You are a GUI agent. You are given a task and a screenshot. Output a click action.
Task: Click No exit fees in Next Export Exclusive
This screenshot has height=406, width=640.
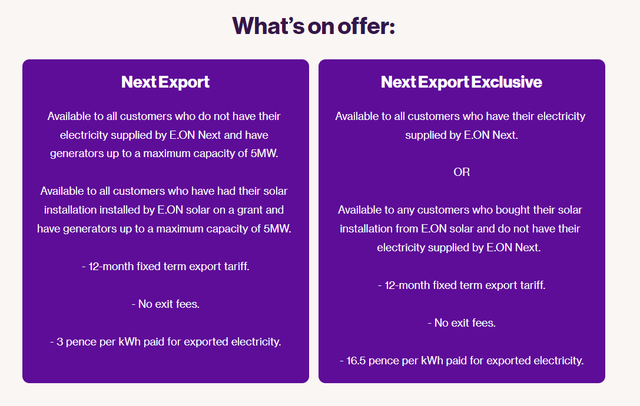pos(462,323)
